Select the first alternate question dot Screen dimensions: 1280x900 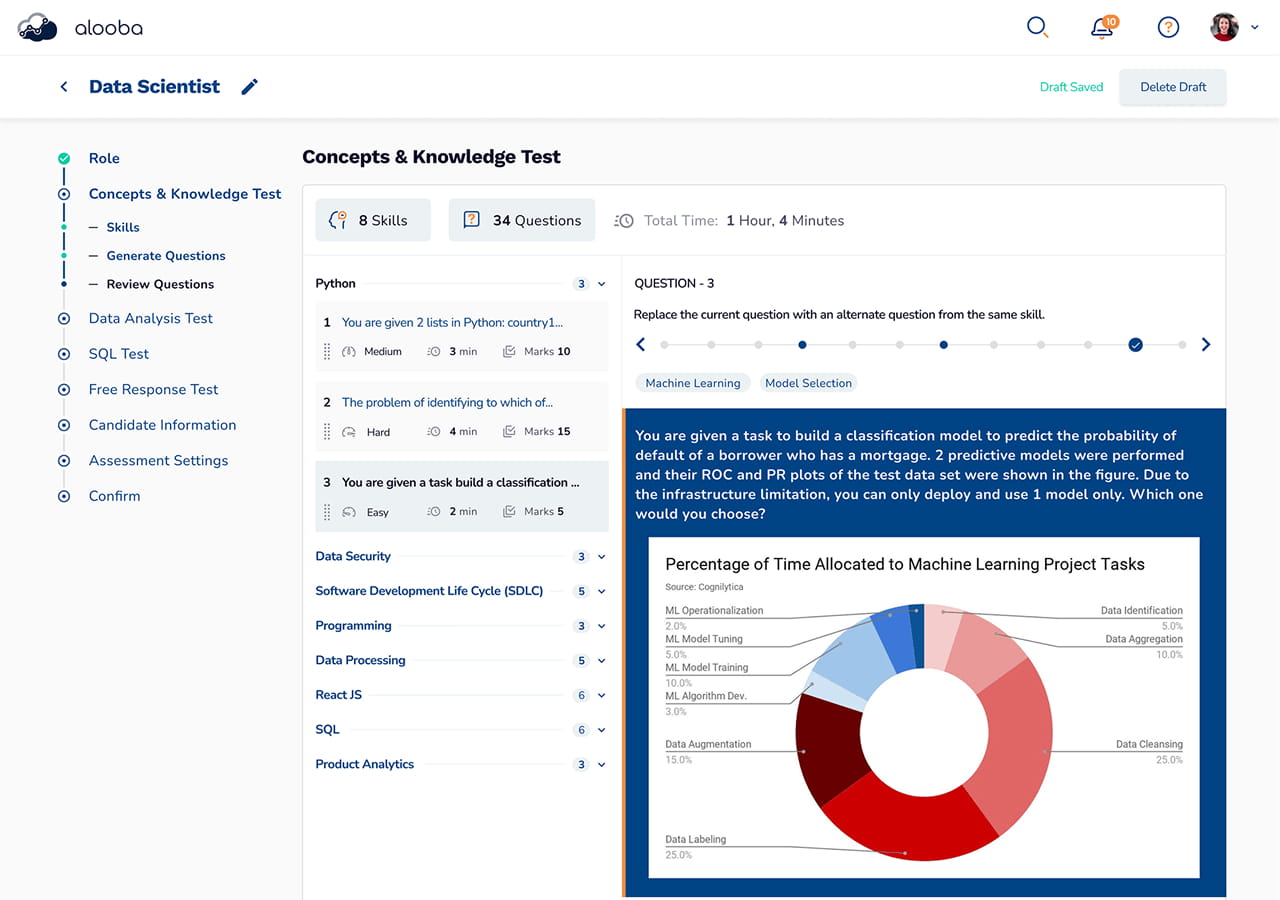pyautogui.click(x=663, y=345)
